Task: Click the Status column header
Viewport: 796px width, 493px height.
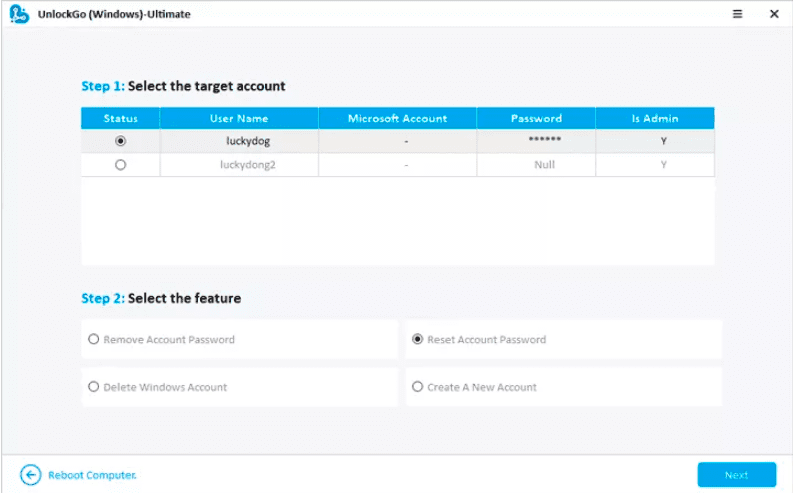Action: coord(121,118)
